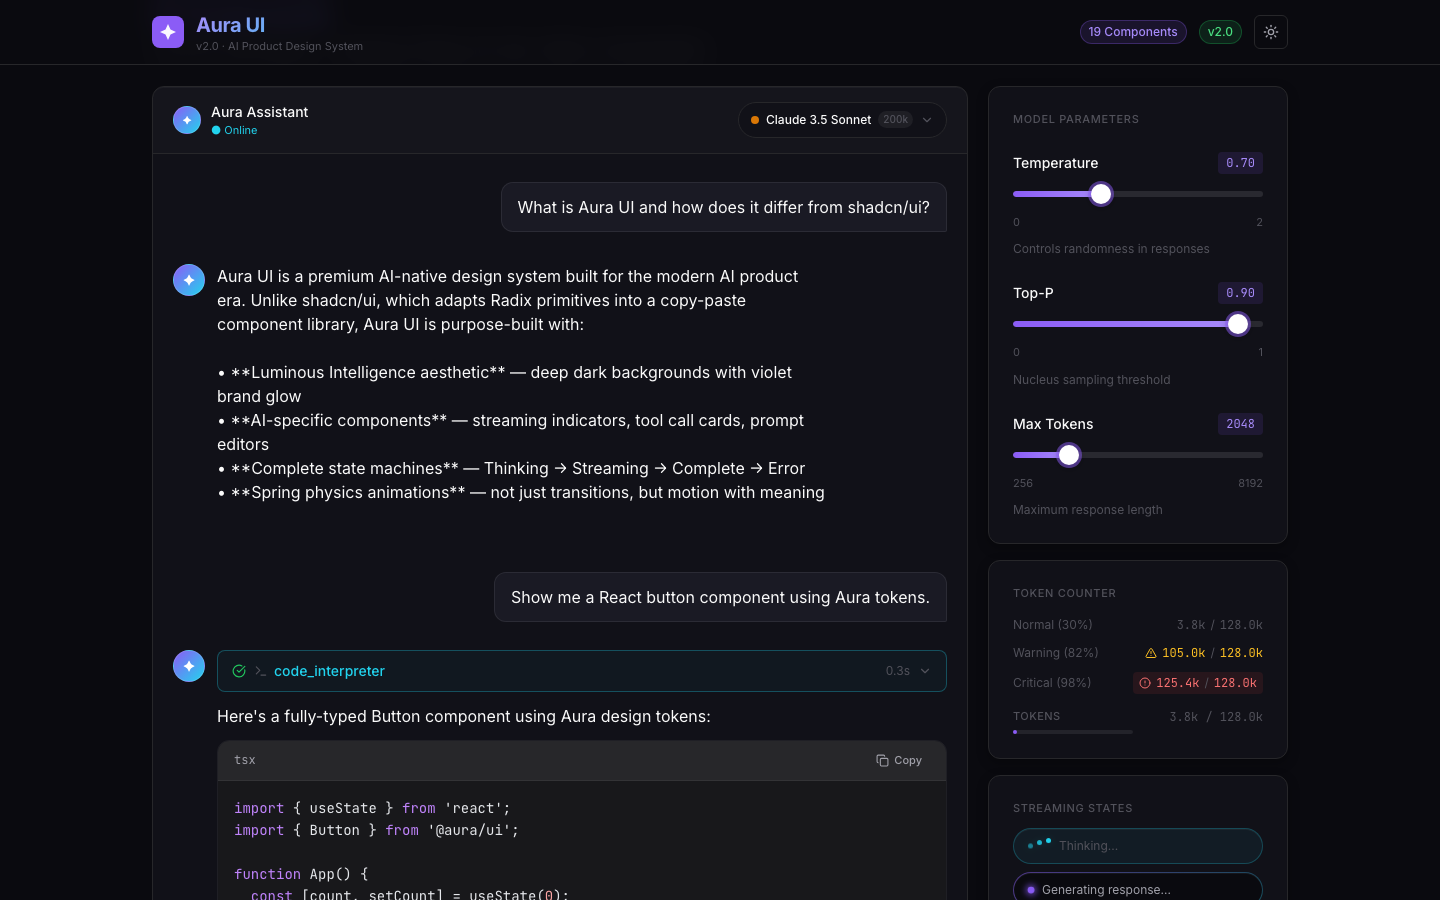Activate the Thinking streaming state pill
Viewport: 1440px width, 900px height.
coord(1137,846)
